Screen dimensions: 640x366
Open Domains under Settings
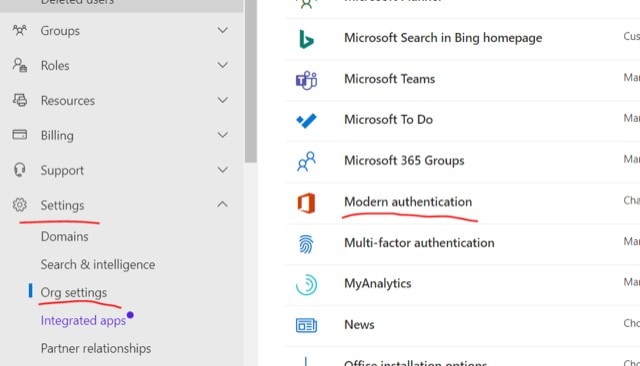[64, 237]
